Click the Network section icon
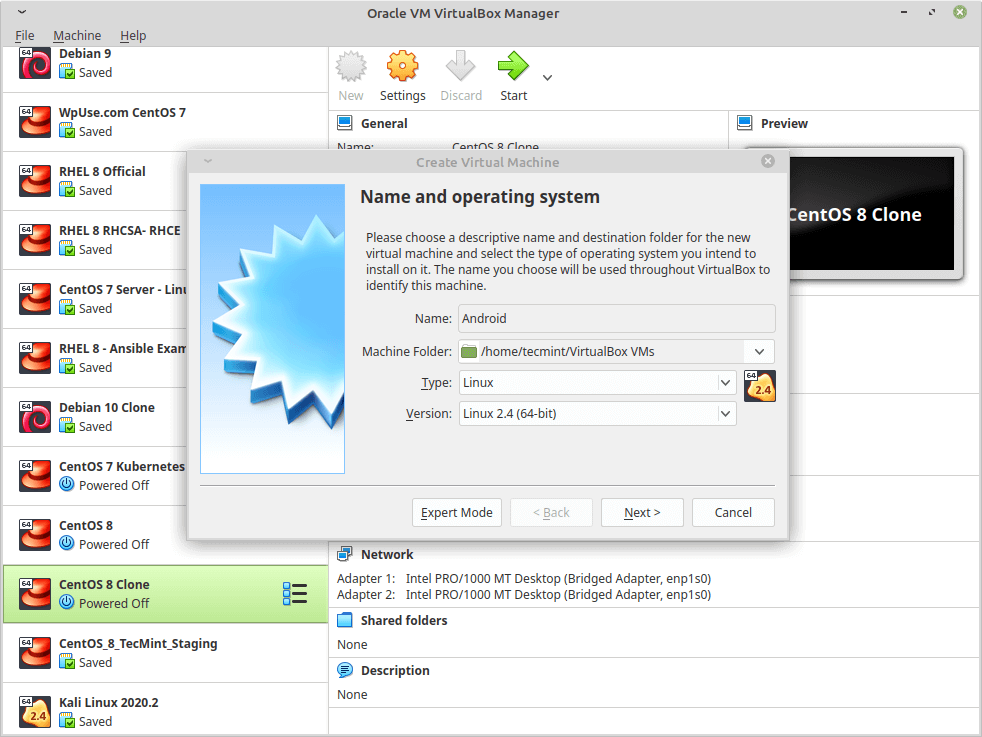 tap(344, 554)
